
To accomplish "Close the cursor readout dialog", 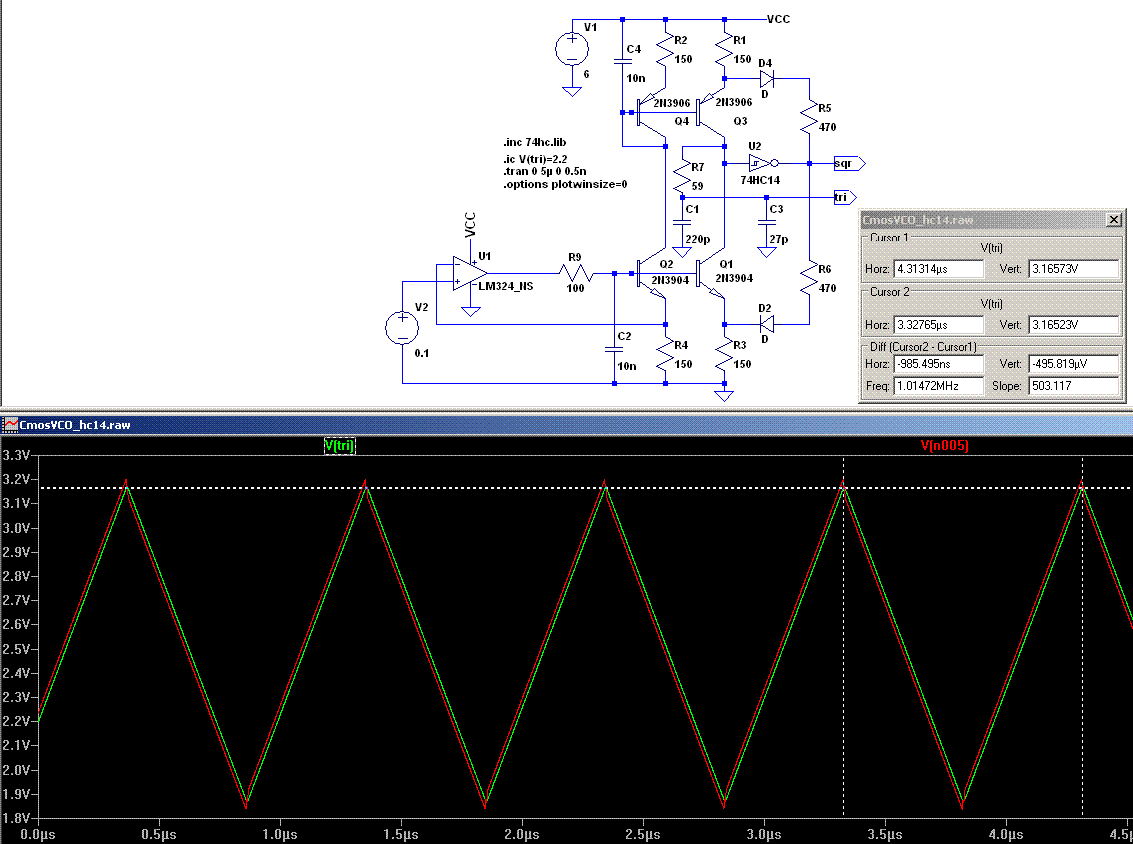I will pyautogui.click(x=1113, y=219).
